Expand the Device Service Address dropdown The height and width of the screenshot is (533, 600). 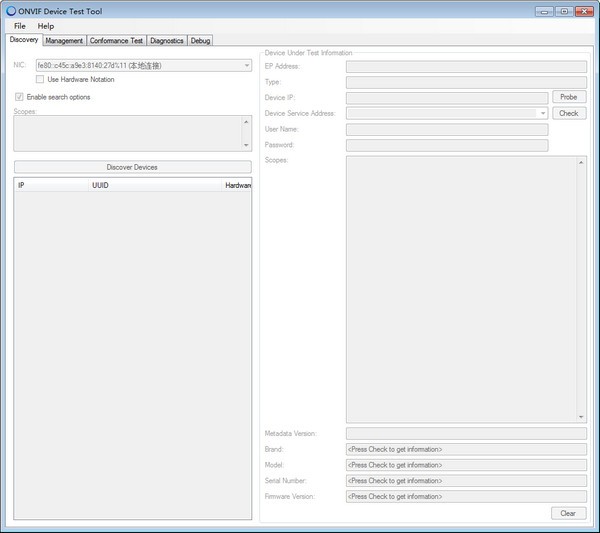click(543, 113)
